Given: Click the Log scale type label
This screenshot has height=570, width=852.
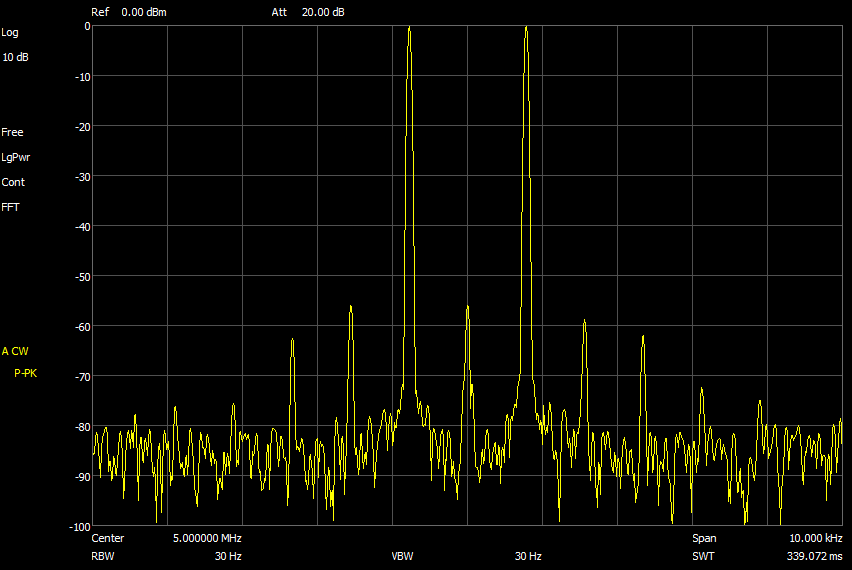Looking at the screenshot, I should (10, 32).
